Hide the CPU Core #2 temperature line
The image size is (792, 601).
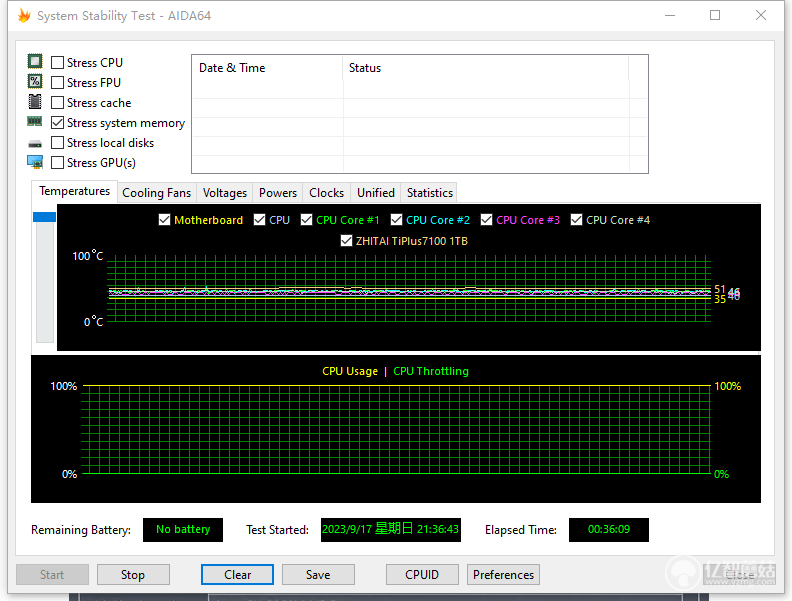397,220
